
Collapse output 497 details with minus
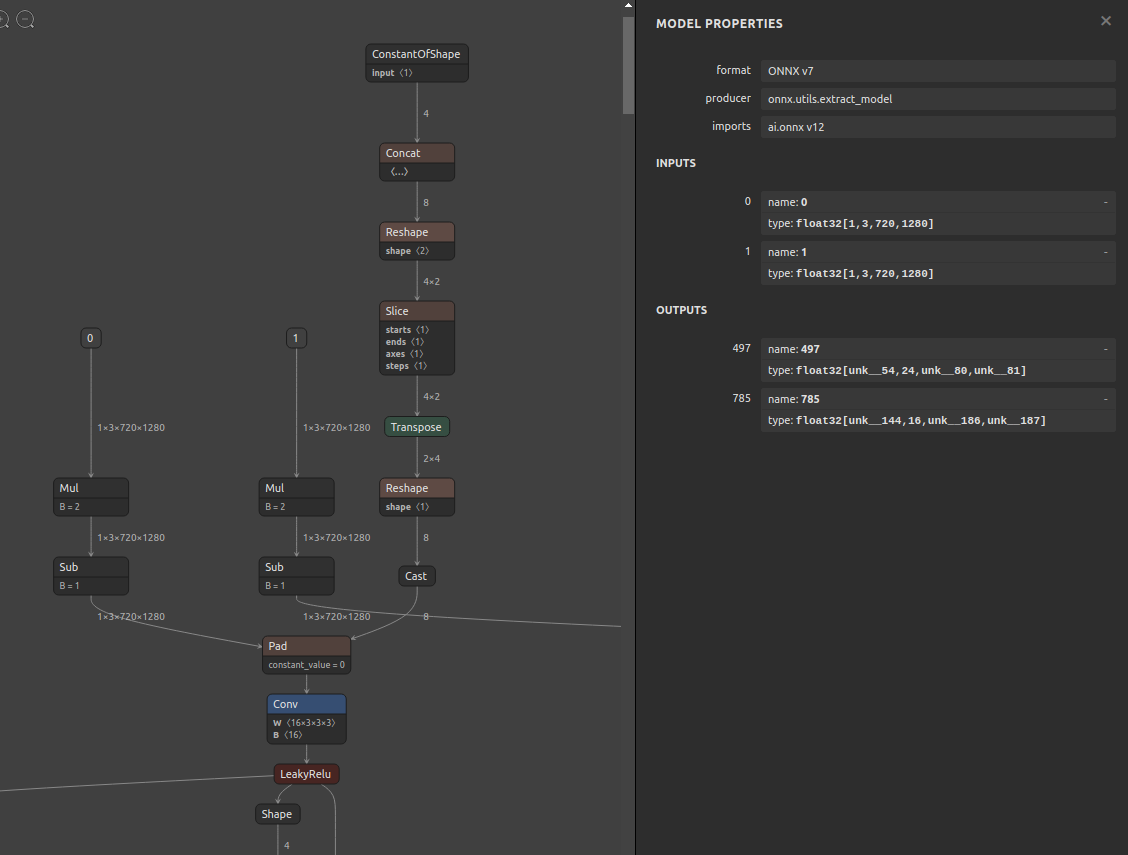1106,349
